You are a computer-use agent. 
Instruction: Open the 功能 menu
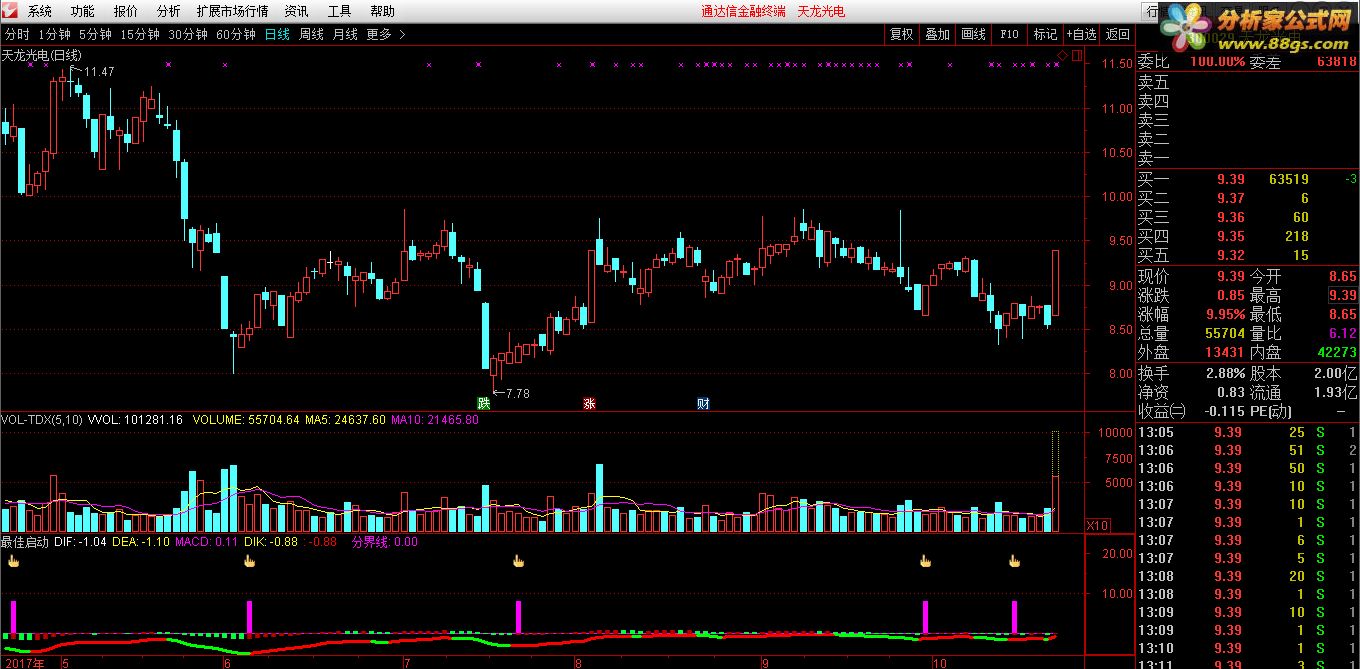[x=83, y=11]
